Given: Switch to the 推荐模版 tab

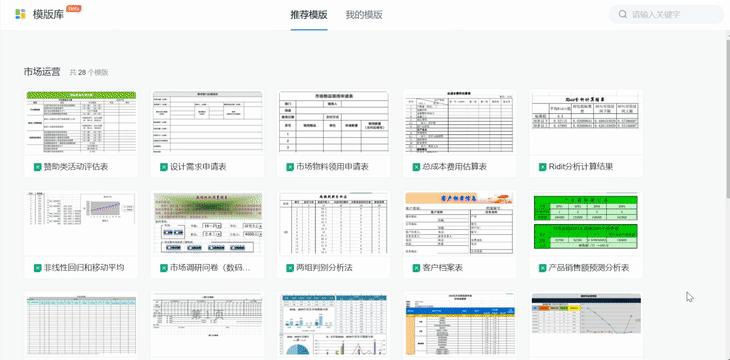Looking at the screenshot, I should (309, 15).
